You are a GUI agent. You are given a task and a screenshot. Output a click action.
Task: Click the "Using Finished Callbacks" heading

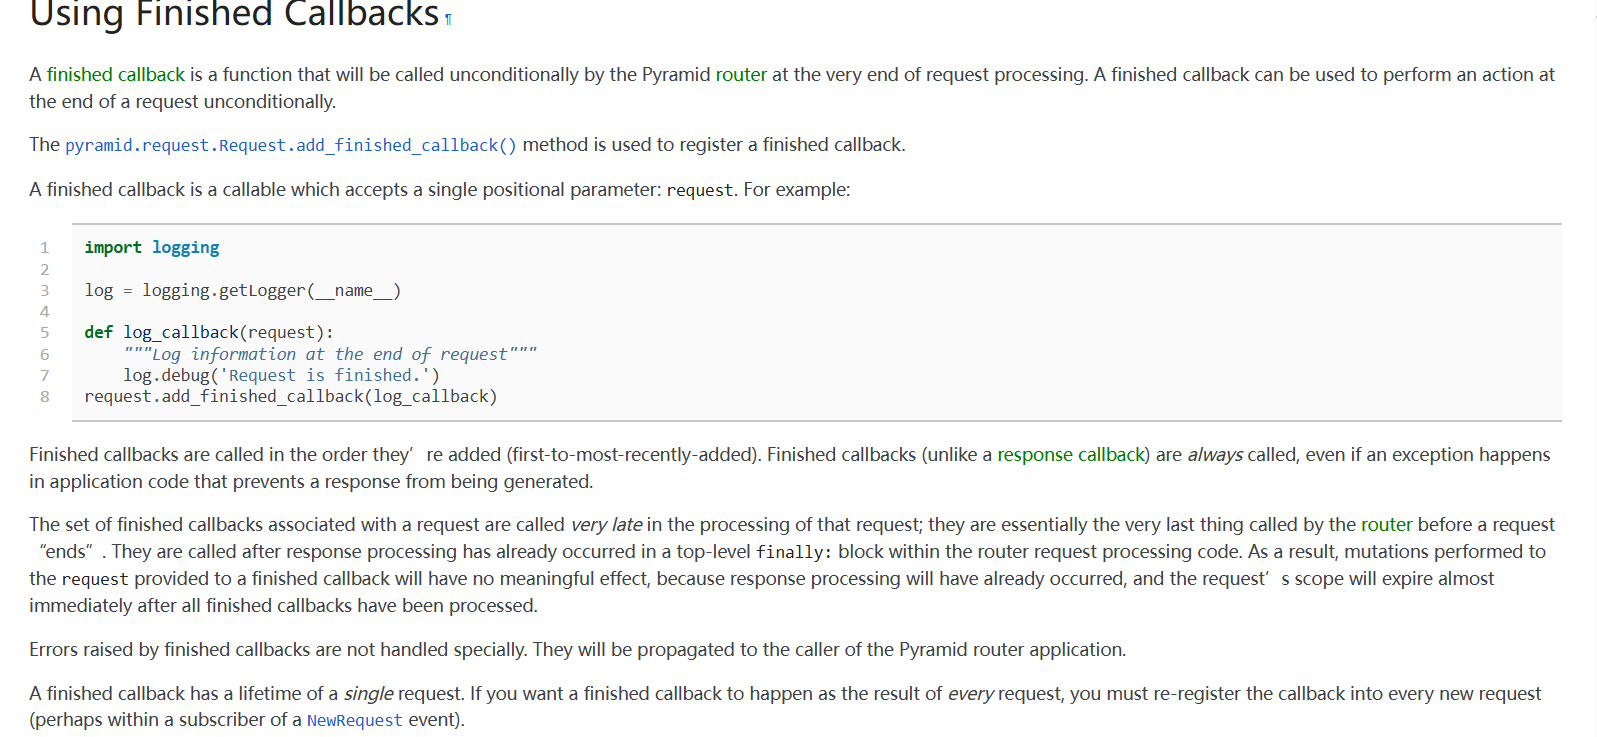[234, 15]
